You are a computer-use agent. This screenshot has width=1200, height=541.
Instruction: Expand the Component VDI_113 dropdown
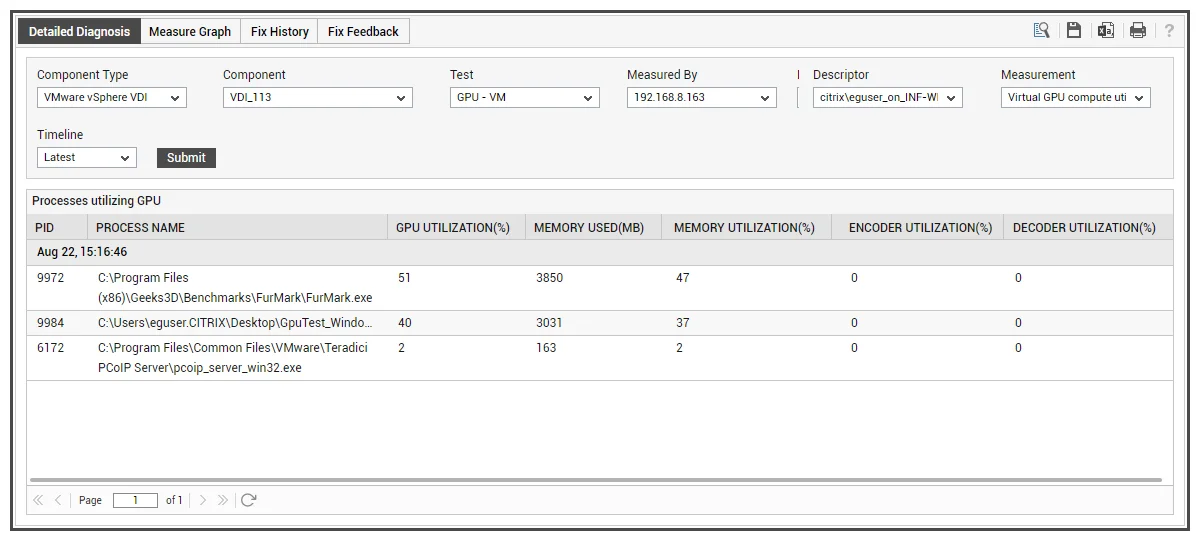pos(318,97)
